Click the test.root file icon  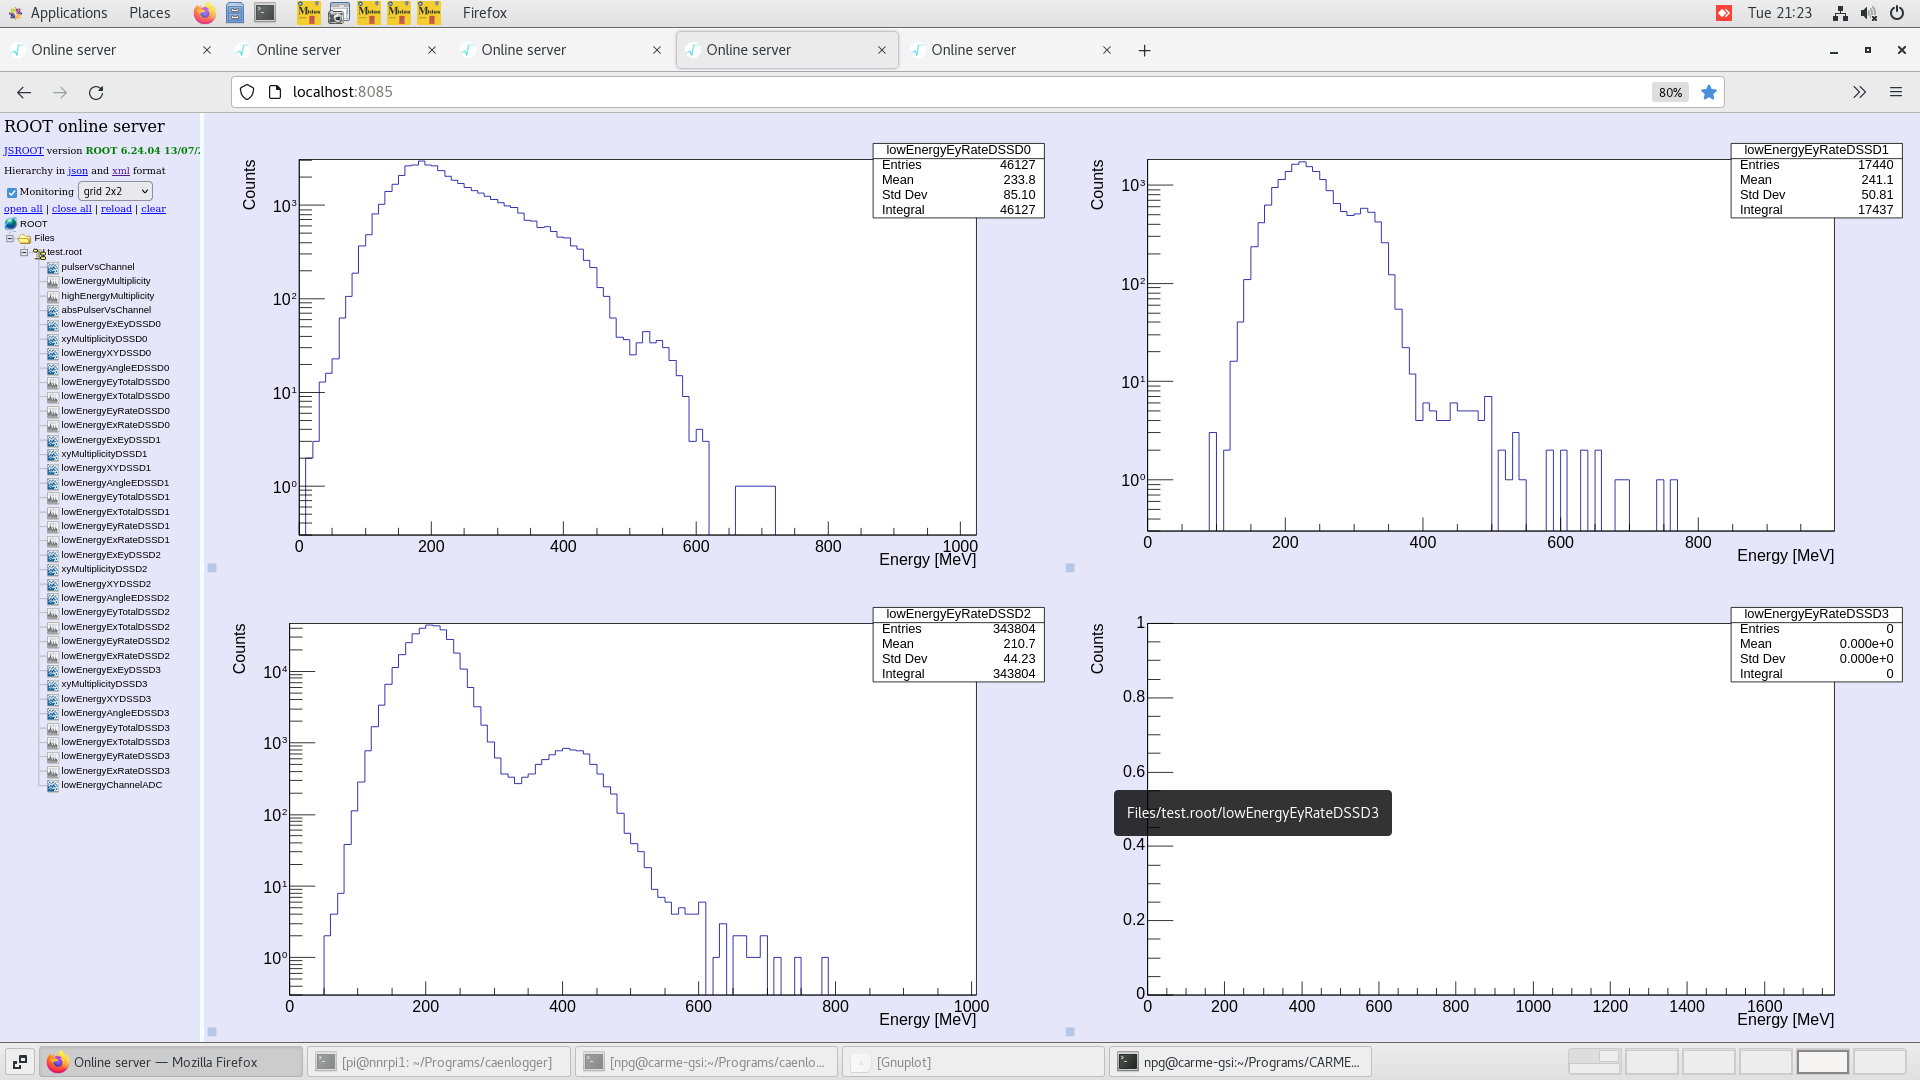38,252
